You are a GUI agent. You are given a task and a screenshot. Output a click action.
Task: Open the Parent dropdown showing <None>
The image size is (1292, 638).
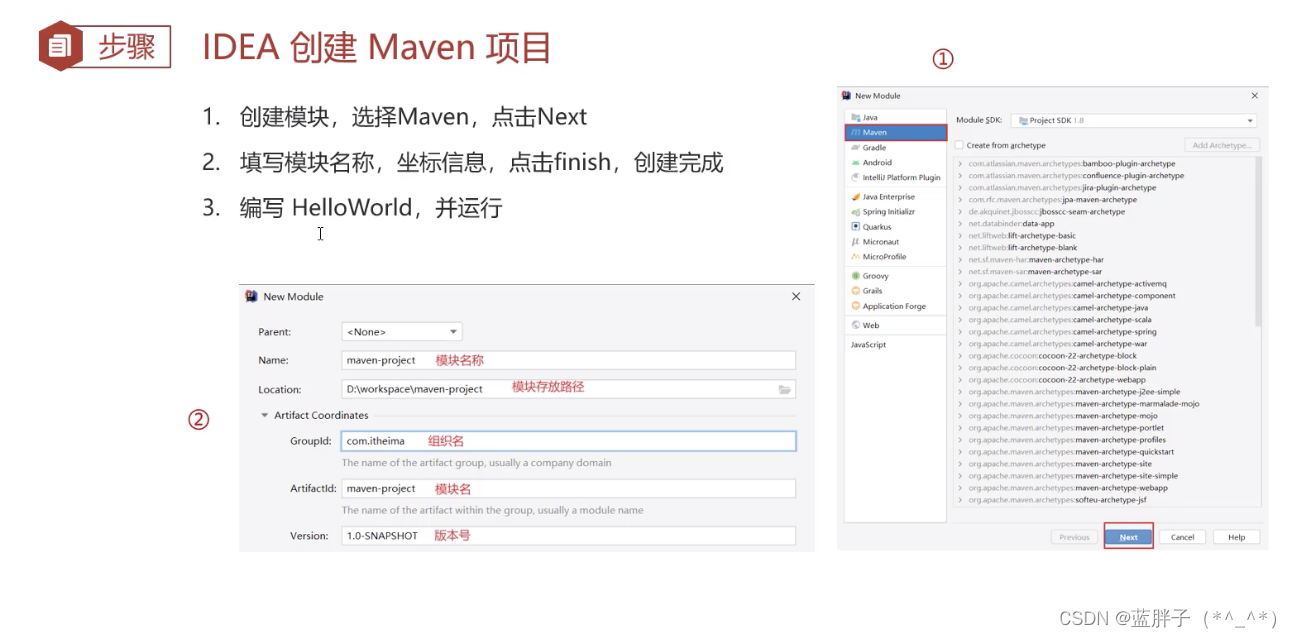tap(401, 331)
